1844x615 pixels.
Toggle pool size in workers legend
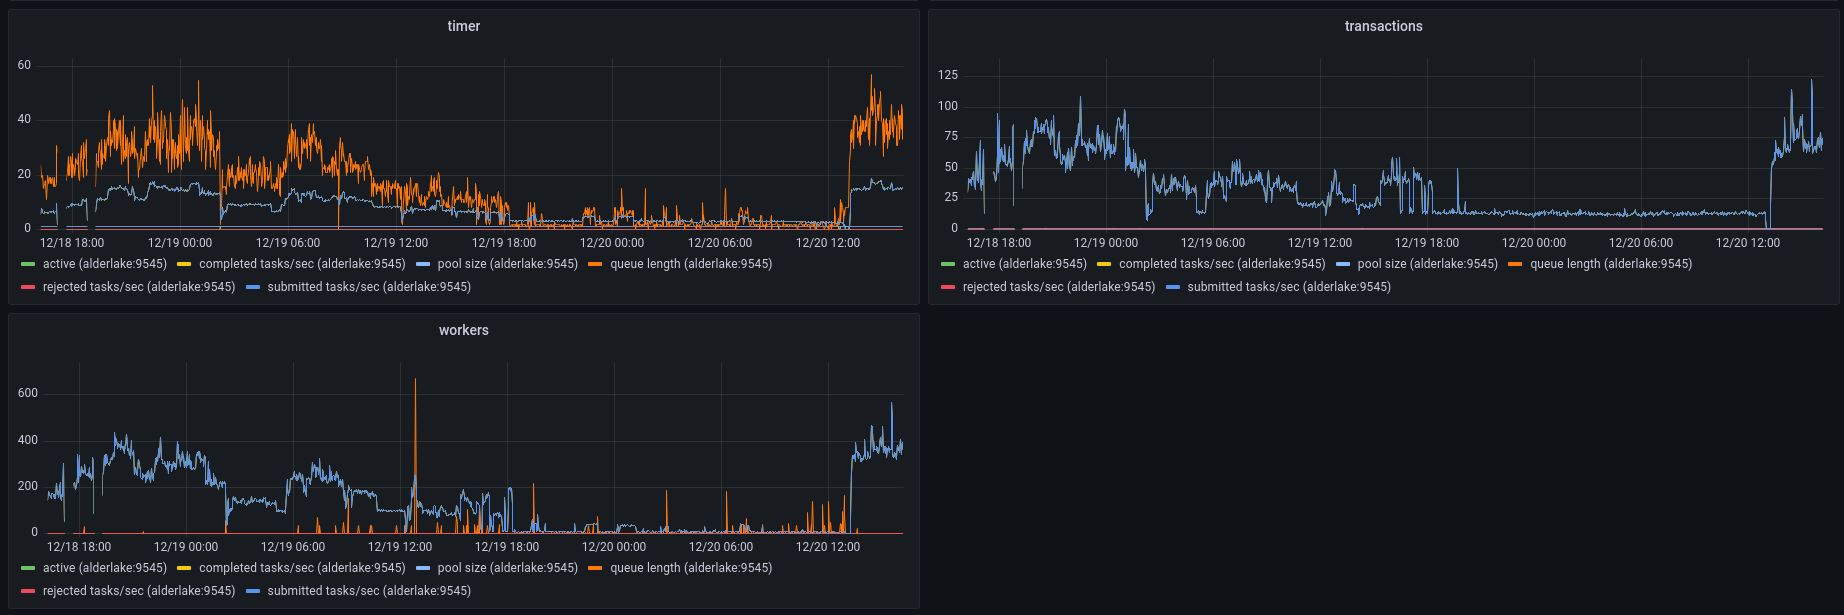pos(508,568)
